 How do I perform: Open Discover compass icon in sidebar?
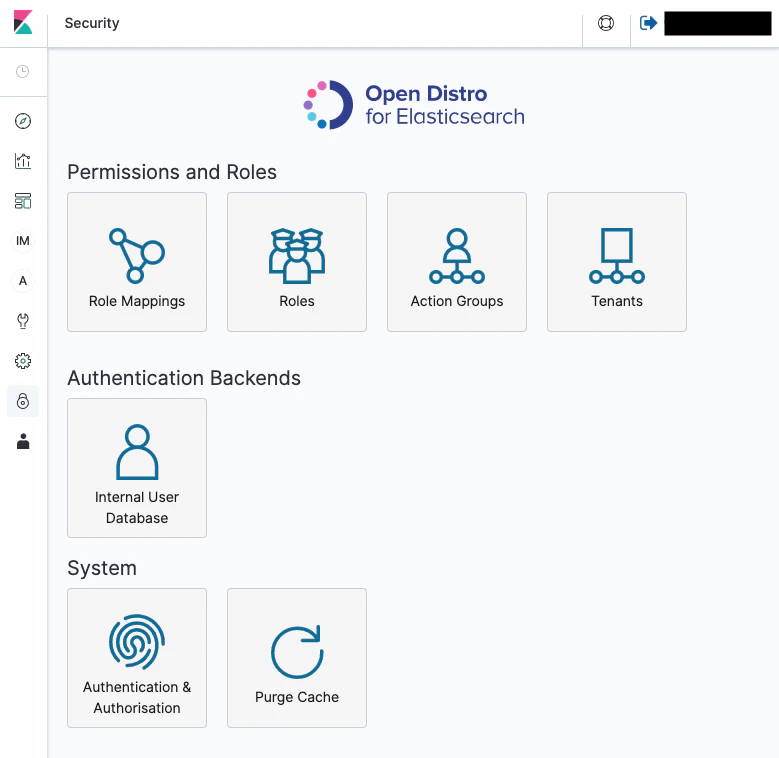coord(23,121)
